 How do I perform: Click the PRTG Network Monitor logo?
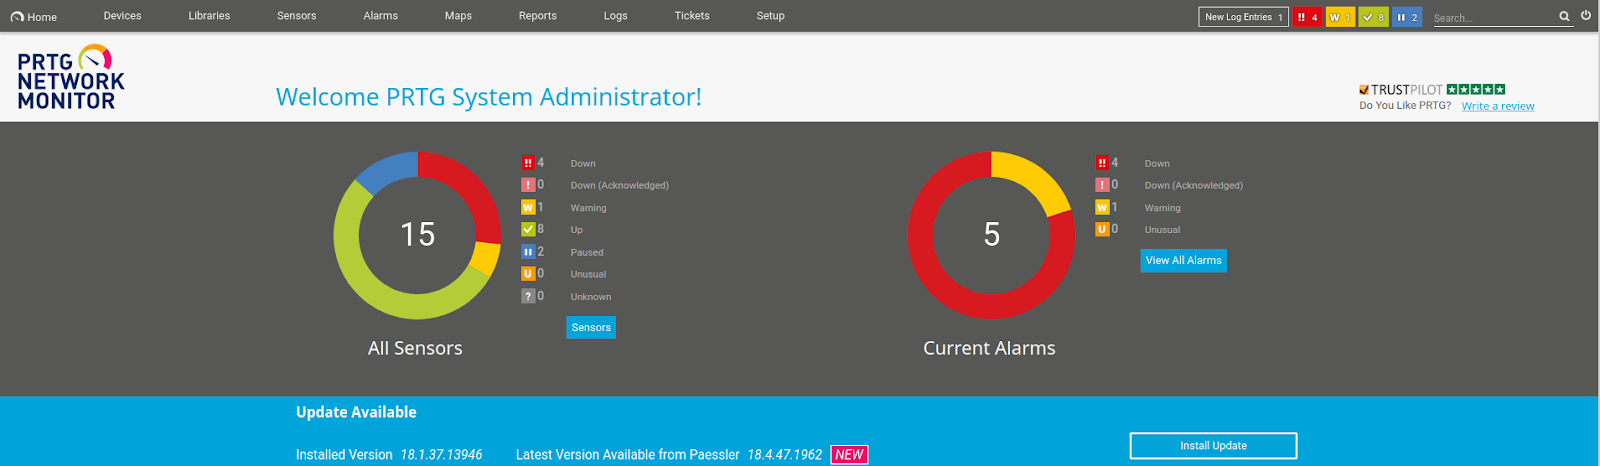coord(70,77)
